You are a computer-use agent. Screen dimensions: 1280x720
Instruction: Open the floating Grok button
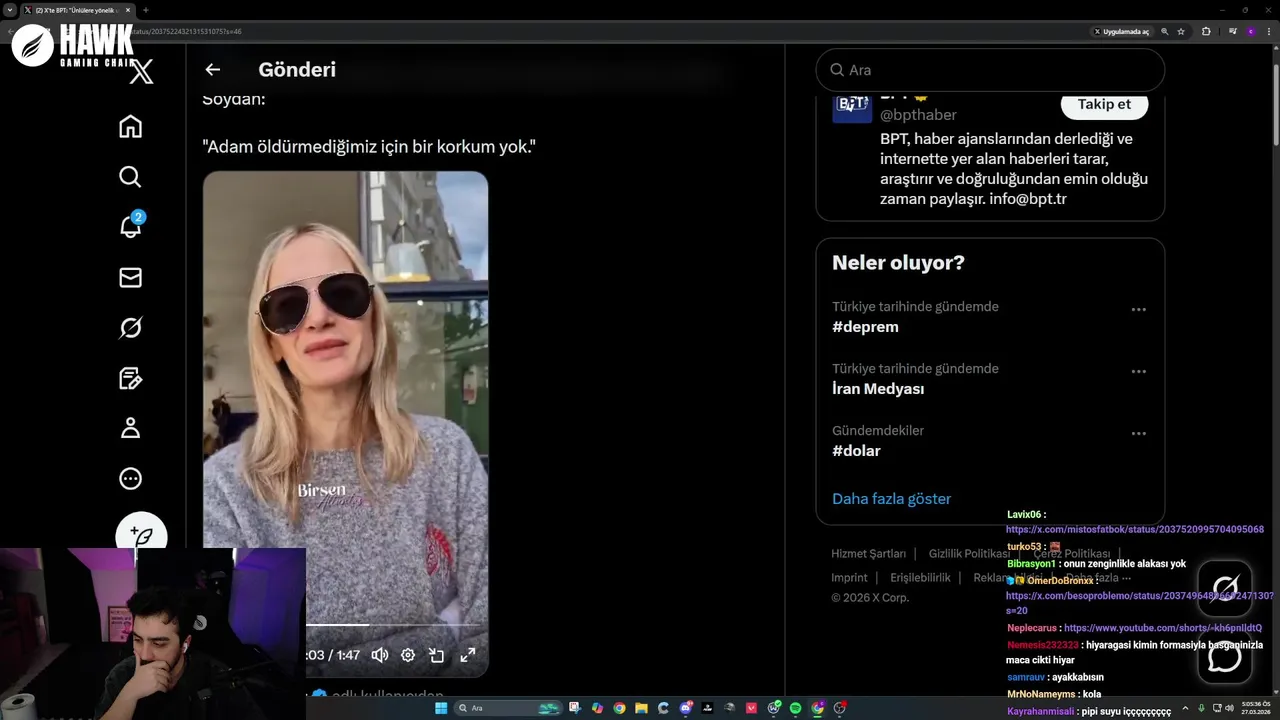point(1225,588)
